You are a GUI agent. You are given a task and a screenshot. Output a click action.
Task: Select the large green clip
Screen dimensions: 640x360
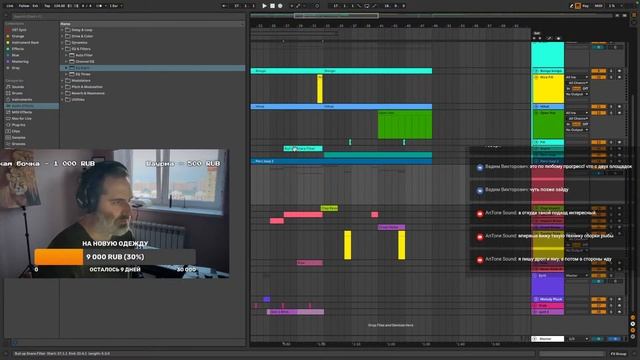pos(404,124)
